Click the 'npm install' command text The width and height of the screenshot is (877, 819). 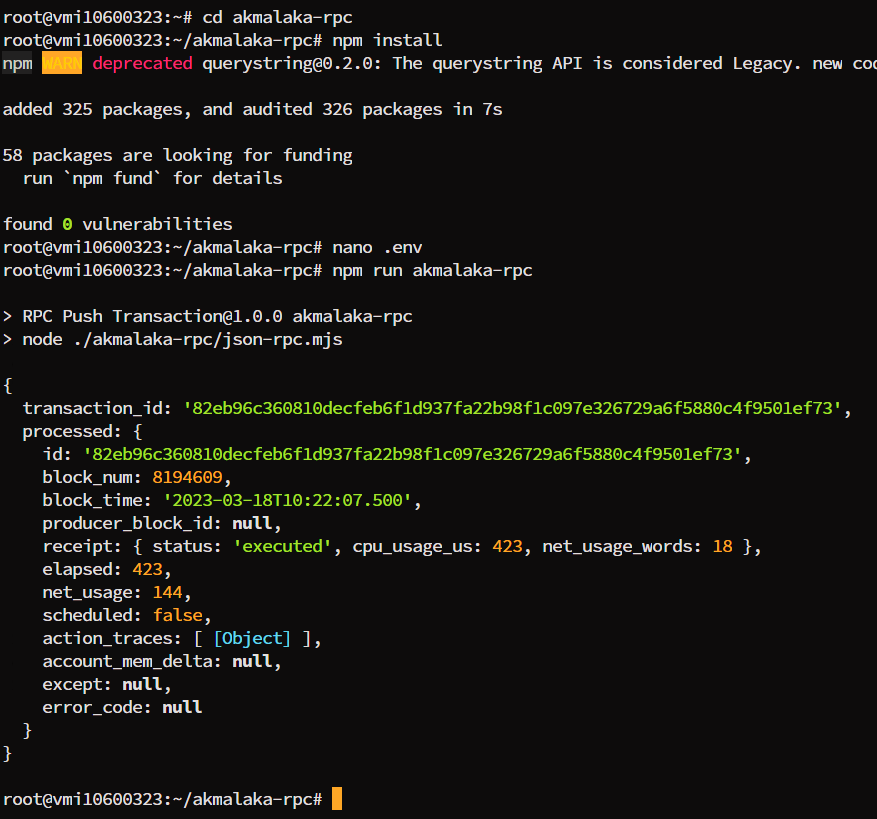387,40
